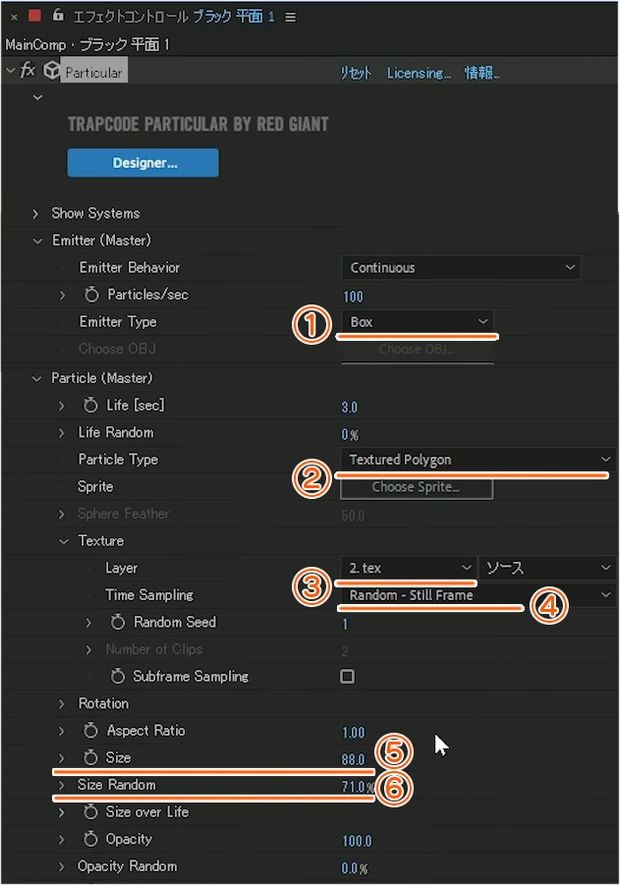Click the Designer... button
Image resolution: width=620 pixels, height=885 pixels.
pos(143,163)
